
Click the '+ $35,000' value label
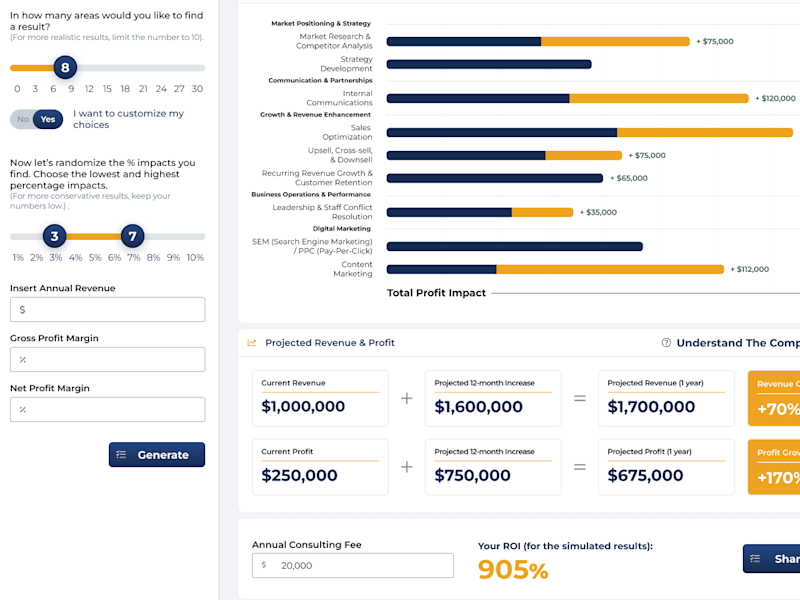click(598, 212)
